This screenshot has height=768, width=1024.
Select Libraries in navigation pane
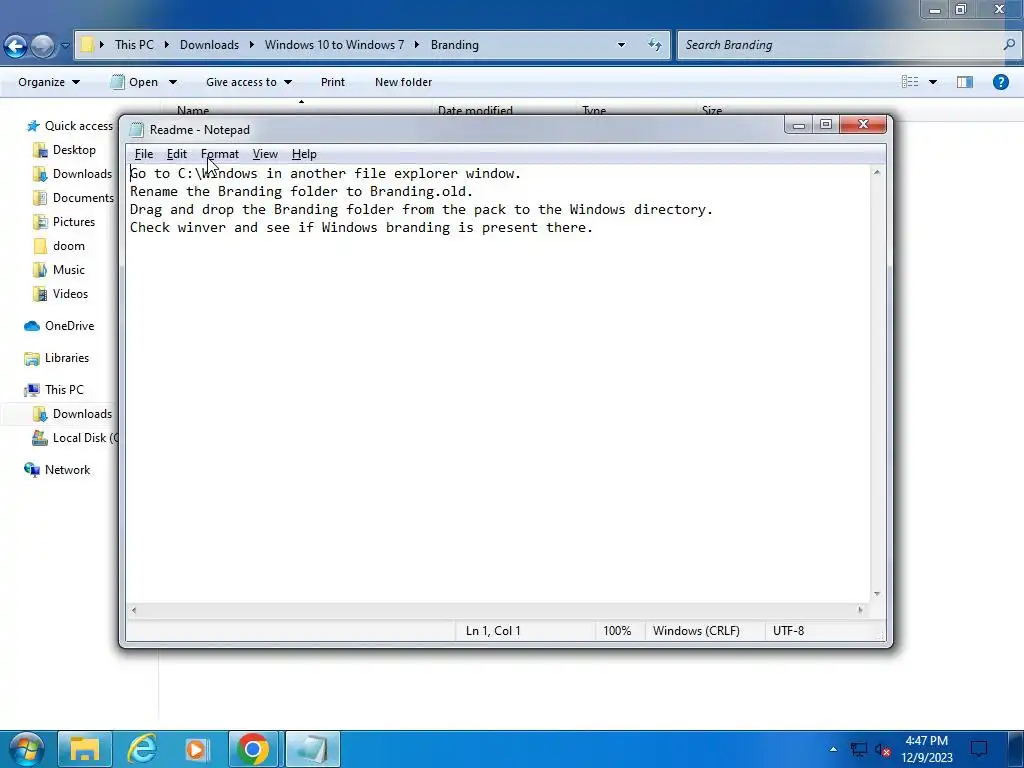click(x=57, y=358)
